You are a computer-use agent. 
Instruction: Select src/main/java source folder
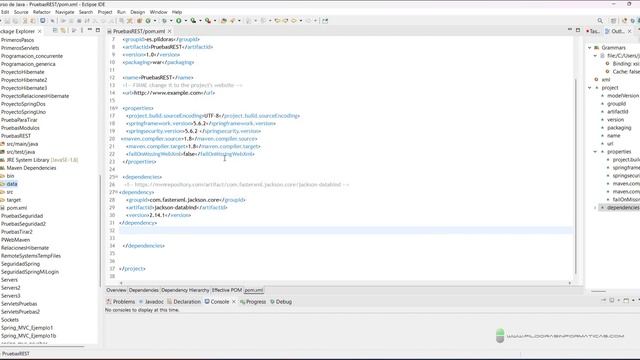(x=22, y=144)
